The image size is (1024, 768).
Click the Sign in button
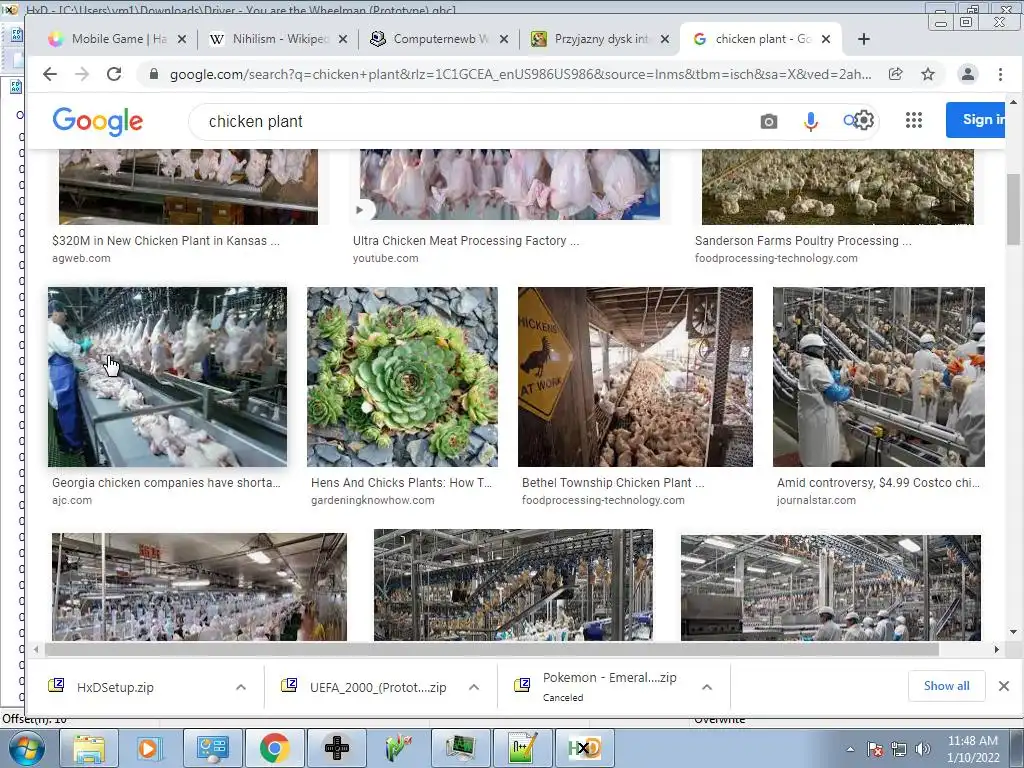coord(976,120)
